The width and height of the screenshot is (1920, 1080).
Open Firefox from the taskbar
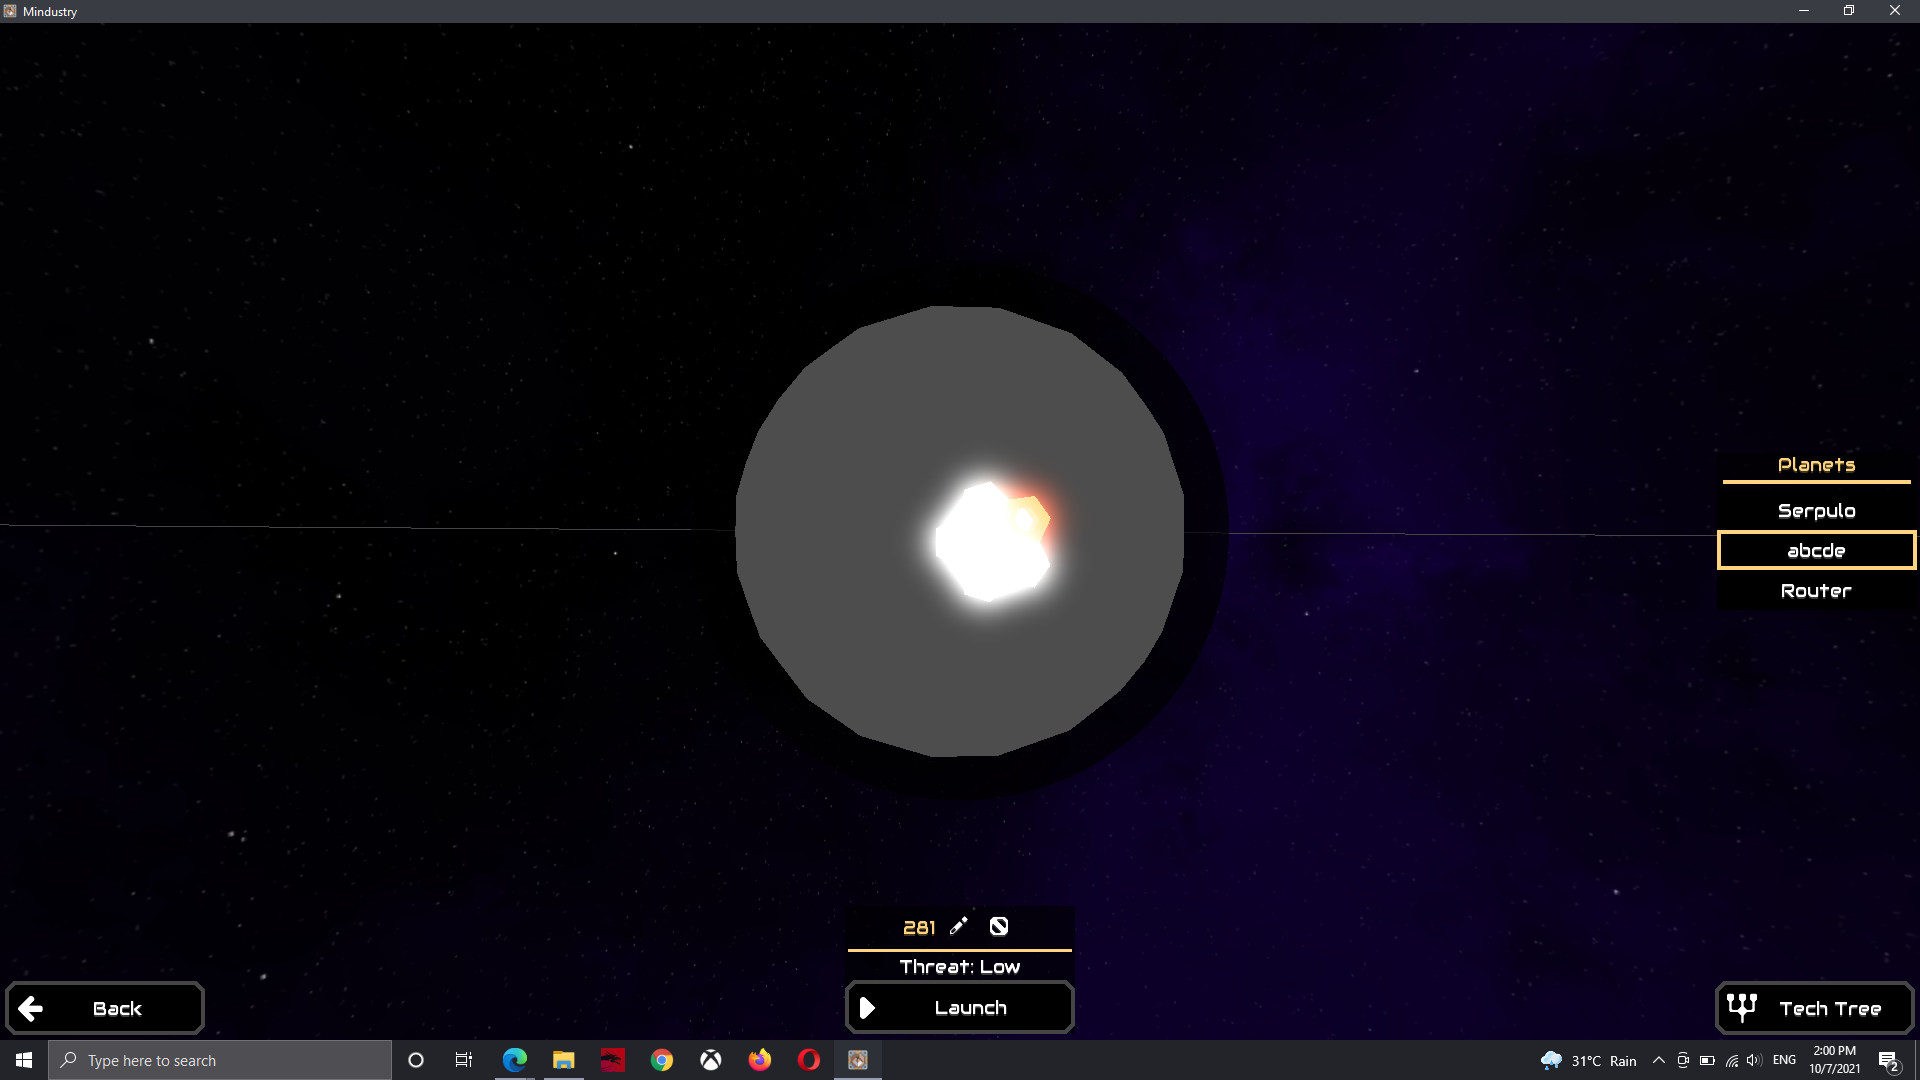(760, 1060)
